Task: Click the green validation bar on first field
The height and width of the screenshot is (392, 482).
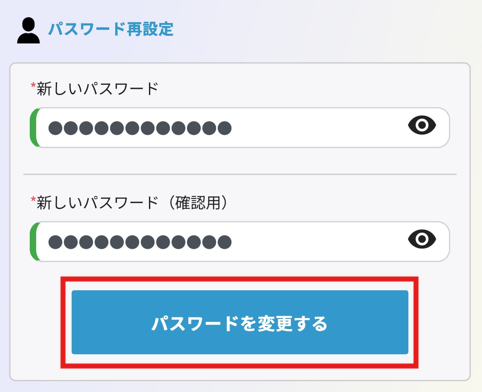Action: pyautogui.click(x=34, y=127)
